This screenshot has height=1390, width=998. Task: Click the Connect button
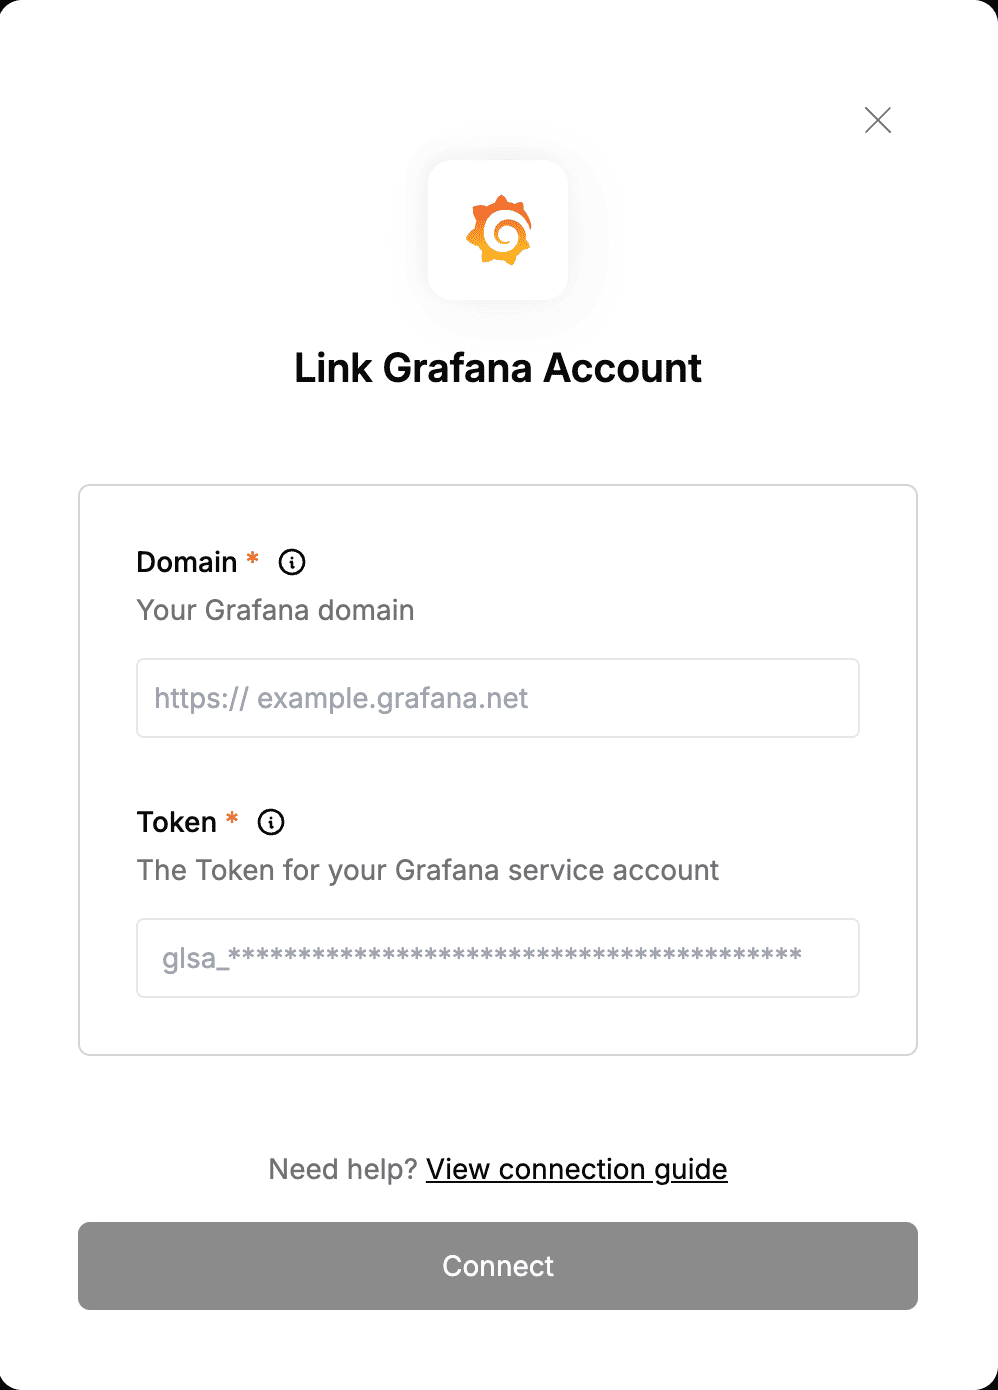tap(498, 1266)
